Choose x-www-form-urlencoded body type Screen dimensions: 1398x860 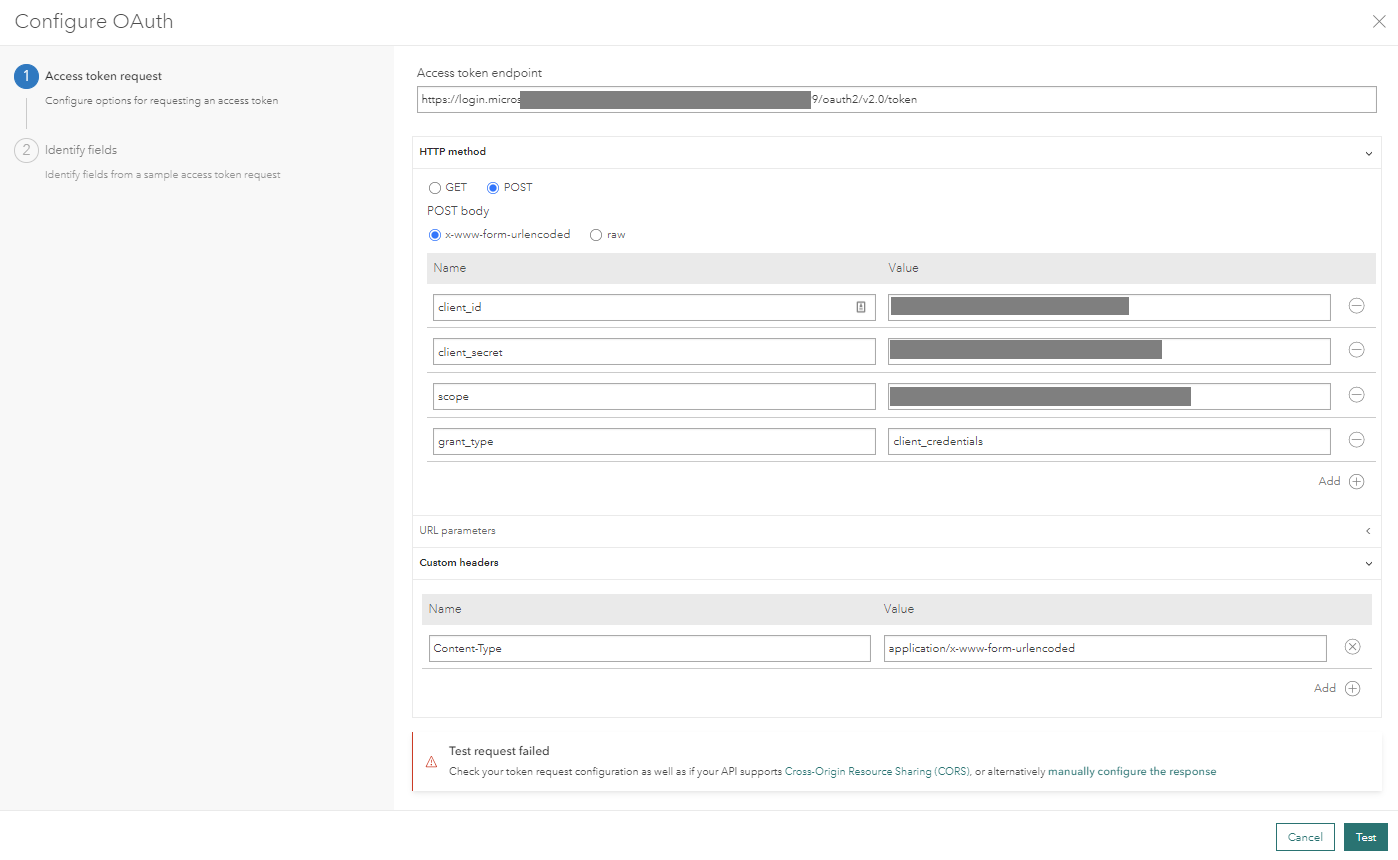pyautogui.click(x=434, y=235)
